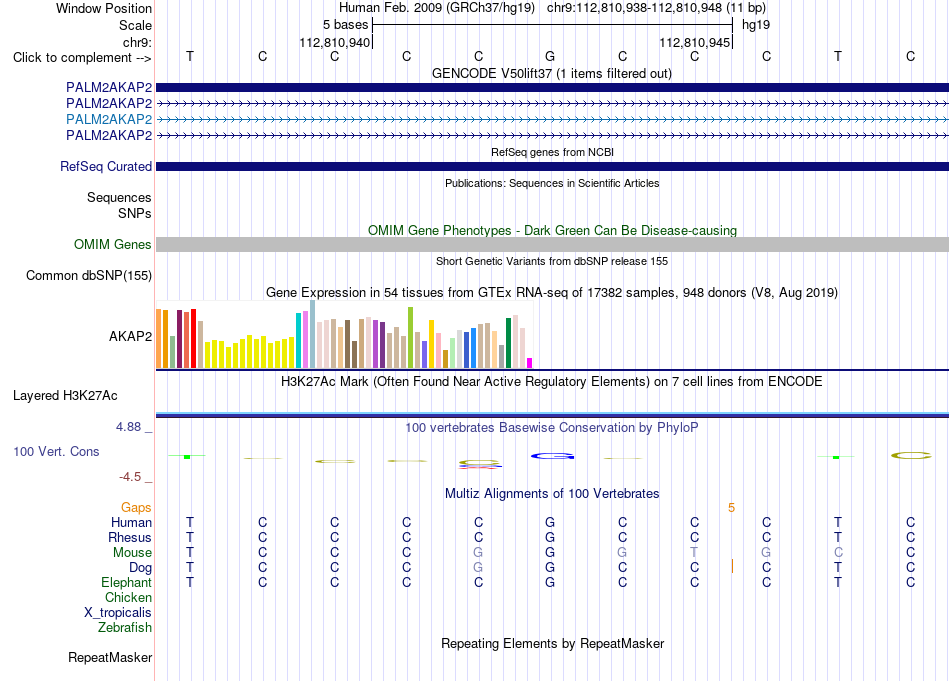Click the X_tropicalis species label
Viewport: 950px width, 681px height.
coord(118,613)
